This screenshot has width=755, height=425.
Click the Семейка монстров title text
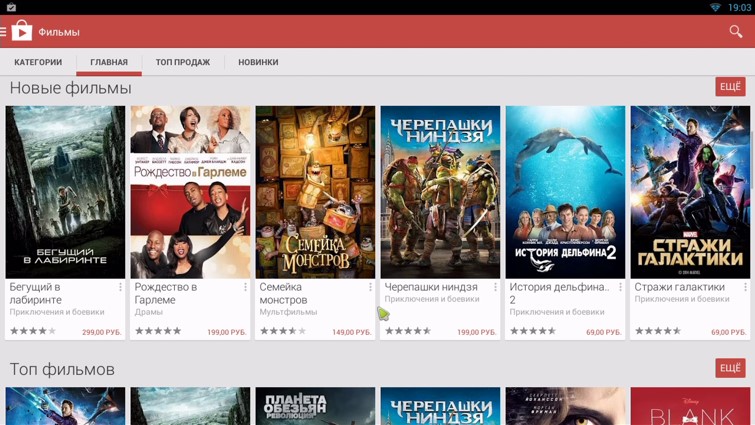click(x=283, y=293)
